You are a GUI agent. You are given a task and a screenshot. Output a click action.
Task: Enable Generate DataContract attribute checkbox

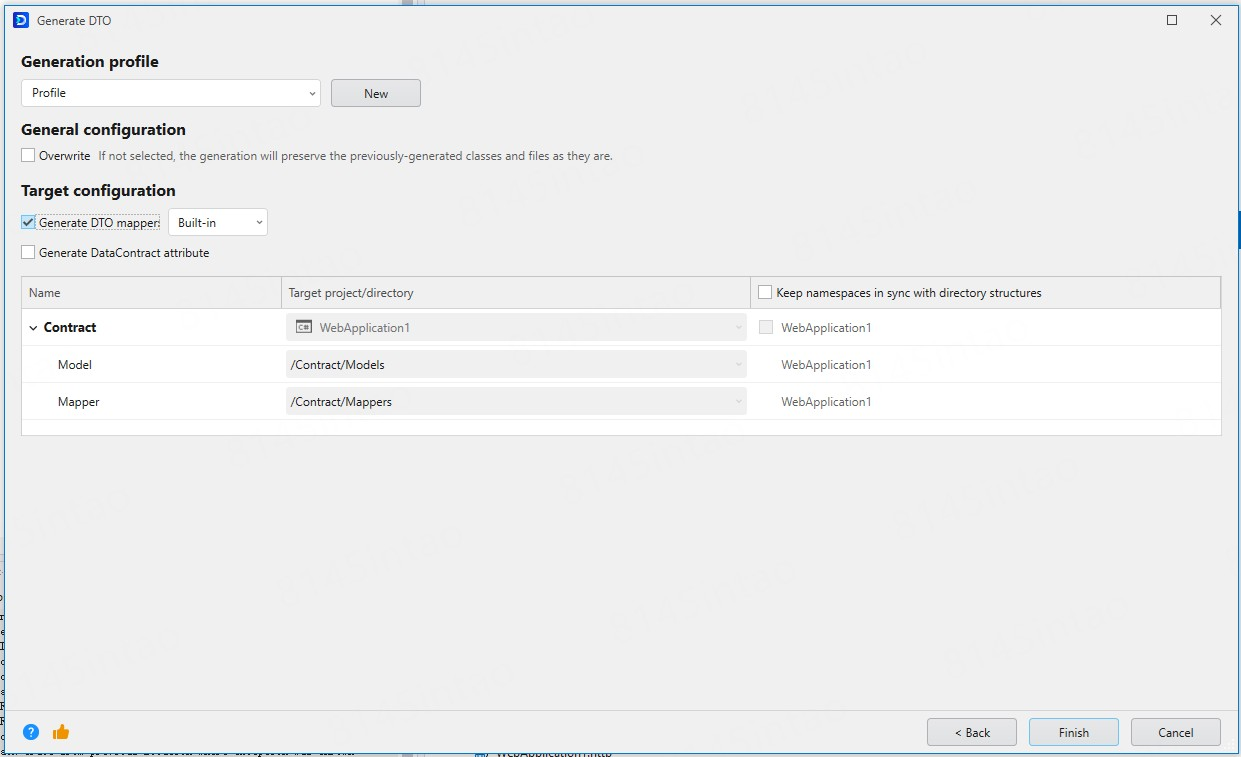pyautogui.click(x=28, y=253)
